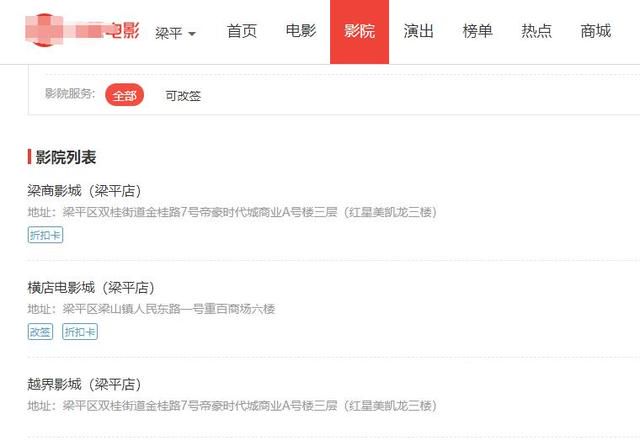Click the 越界影城 address text
The image size is (640, 446).
[x=232, y=406]
